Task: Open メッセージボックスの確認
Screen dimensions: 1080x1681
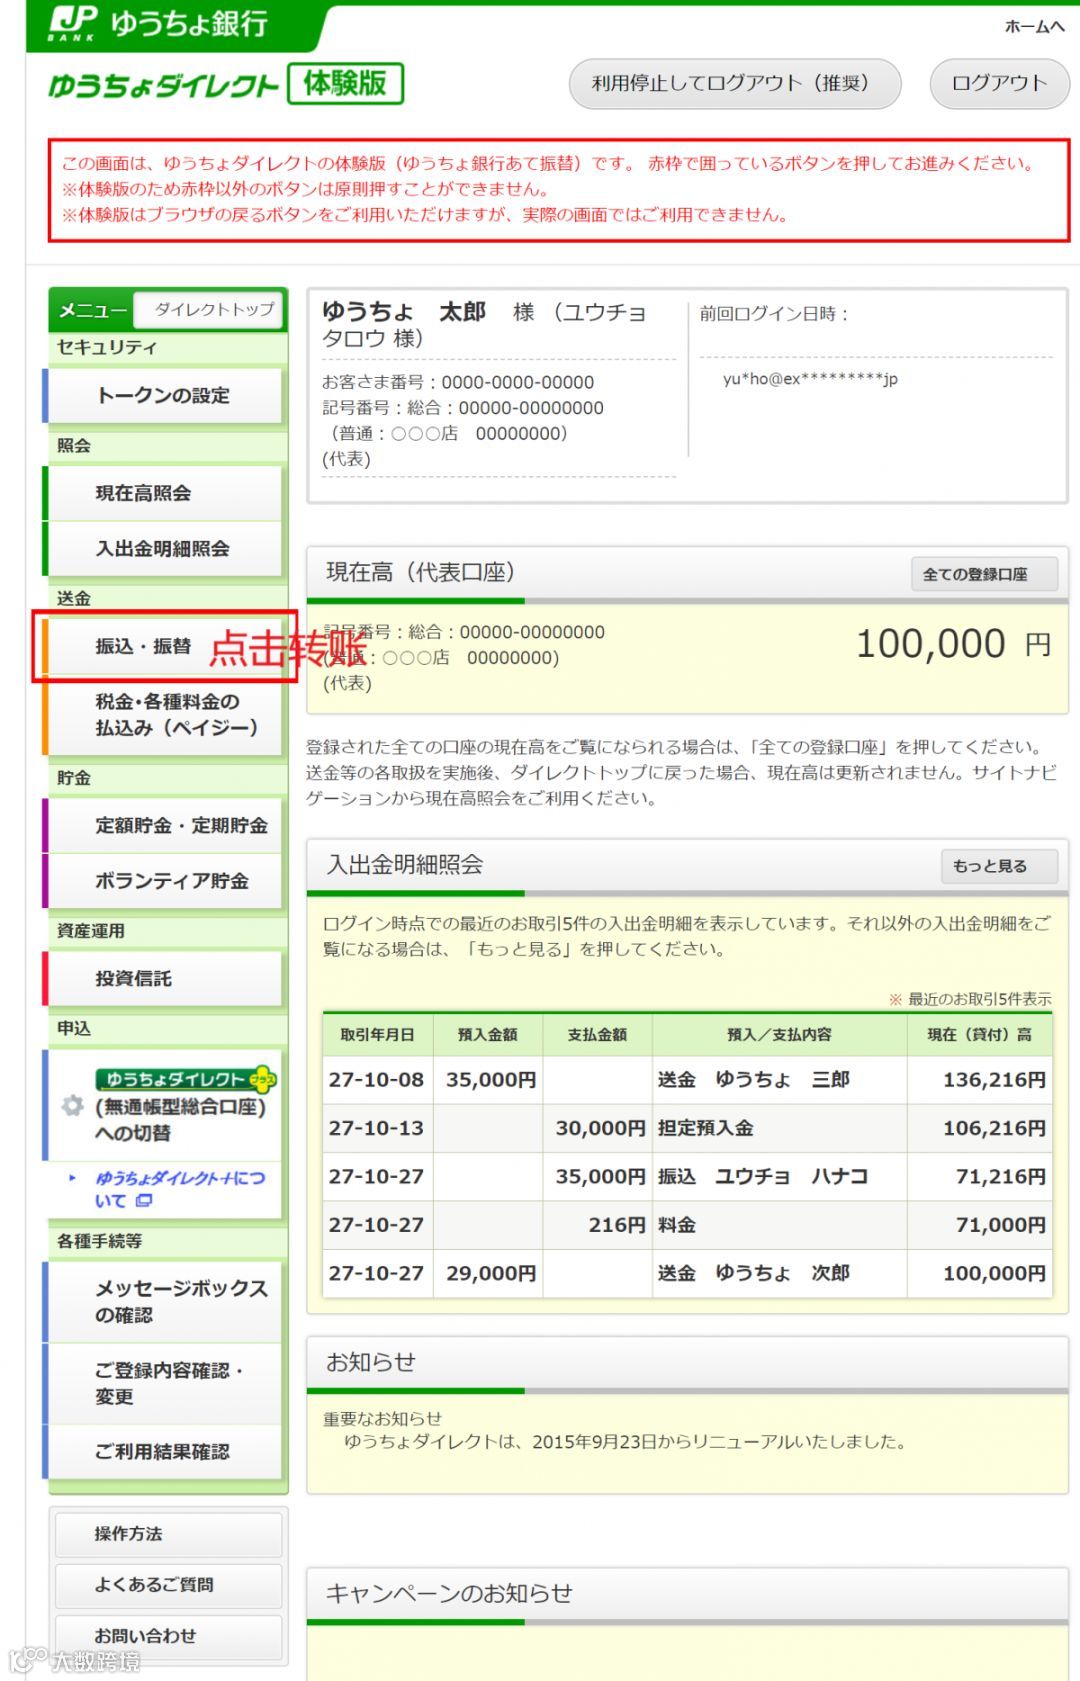Action: coord(164,1301)
